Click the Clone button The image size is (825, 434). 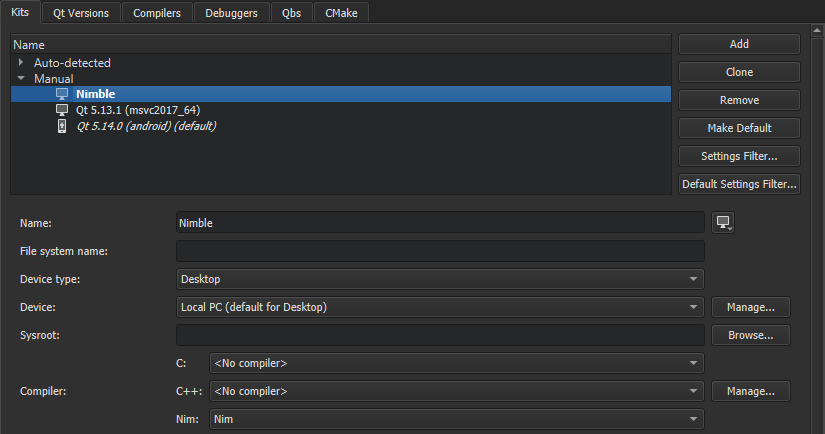pyautogui.click(x=739, y=72)
